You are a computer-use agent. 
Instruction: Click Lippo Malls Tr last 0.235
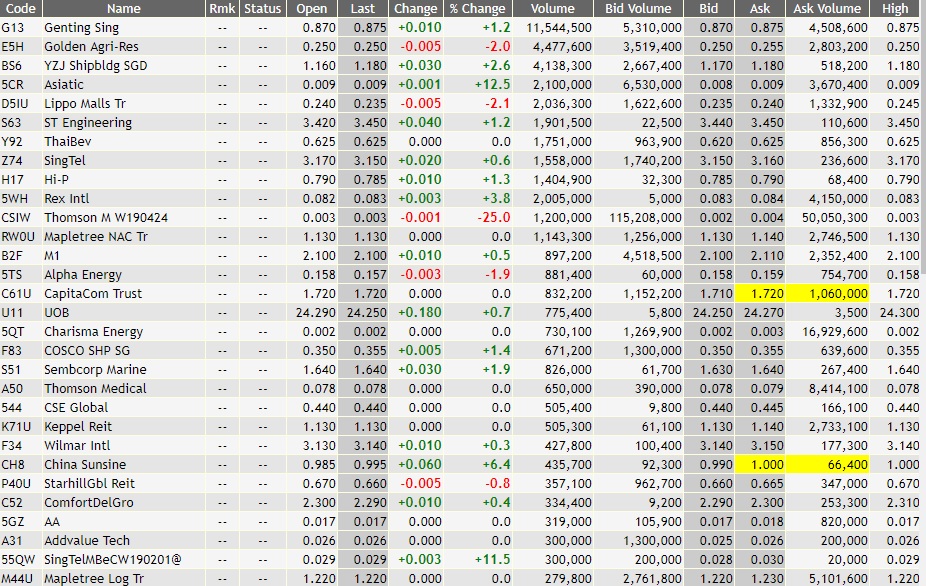click(x=370, y=103)
